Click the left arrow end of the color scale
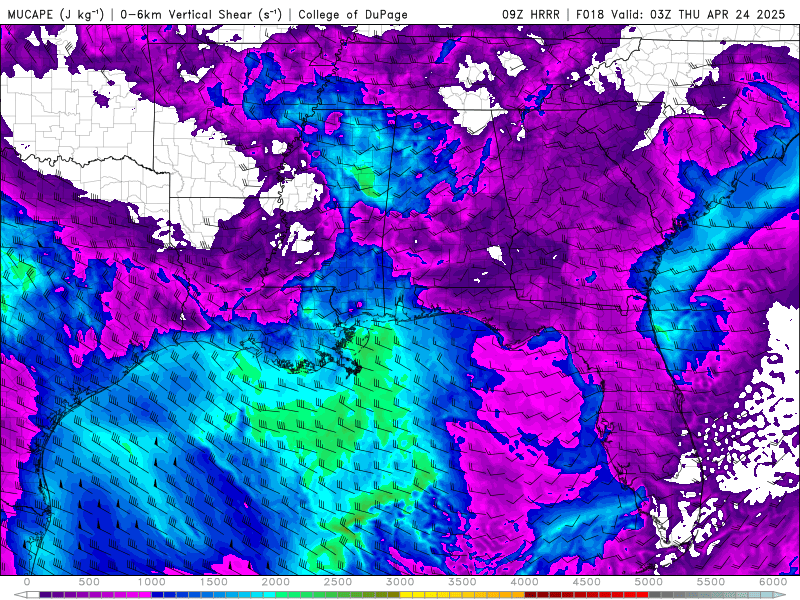The image size is (800, 600). click(x=20, y=595)
